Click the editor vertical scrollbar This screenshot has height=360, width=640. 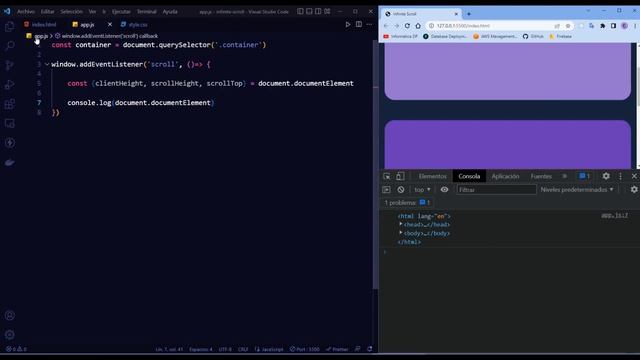(376, 163)
